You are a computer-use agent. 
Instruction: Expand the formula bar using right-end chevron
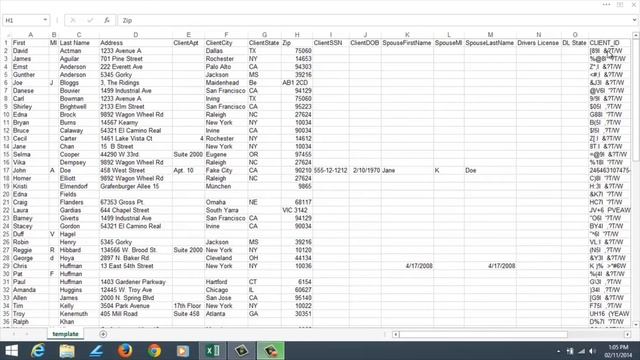(x=634, y=20)
